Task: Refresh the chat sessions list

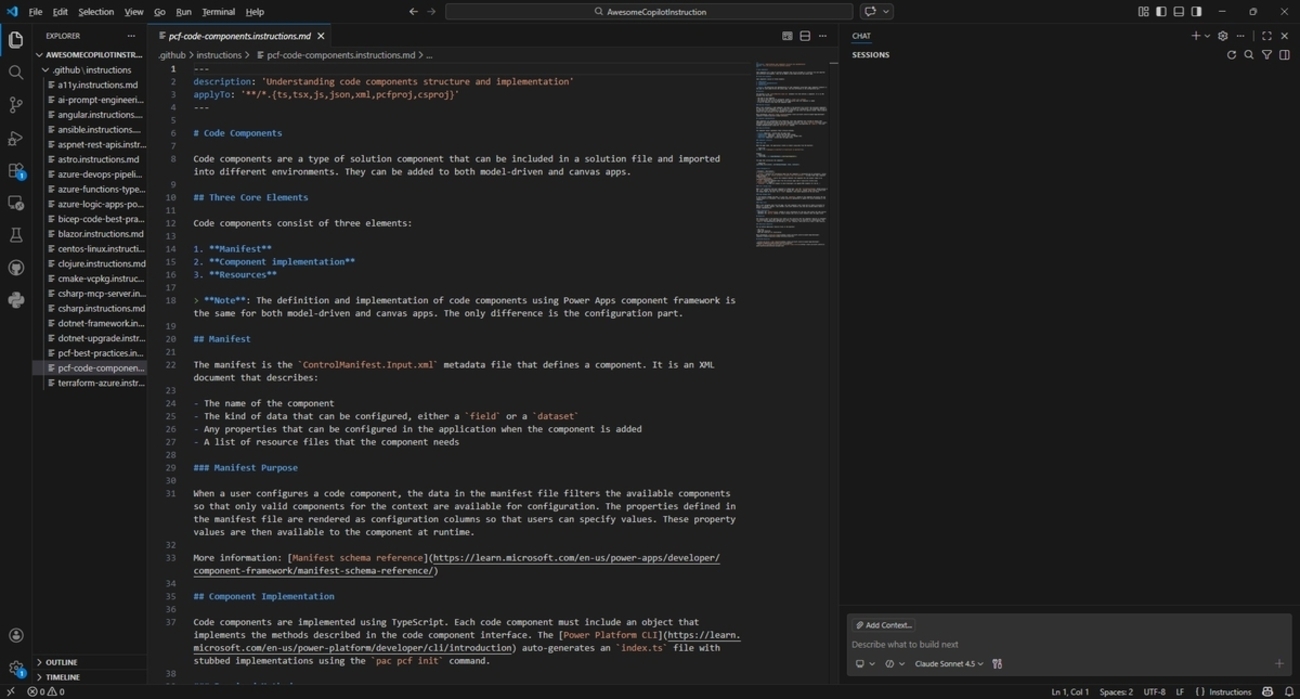Action: click(1231, 55)
